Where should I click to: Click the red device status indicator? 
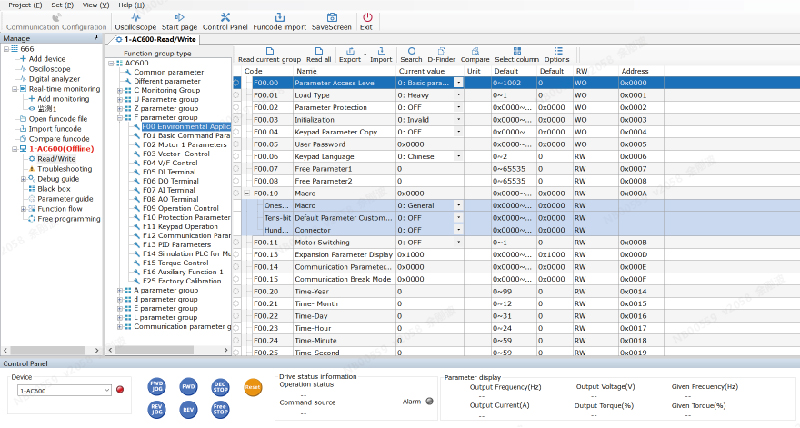(x=120, y=390)
